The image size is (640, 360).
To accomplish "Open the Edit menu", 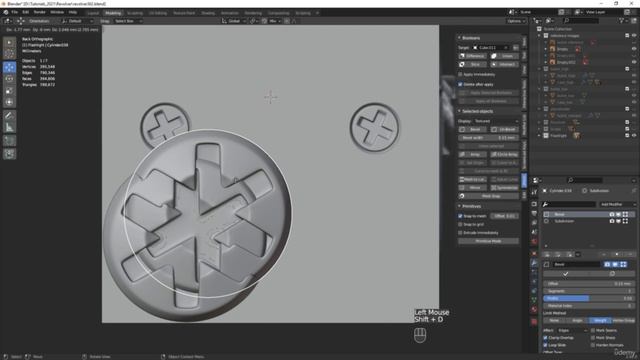I will coord(25,12).
